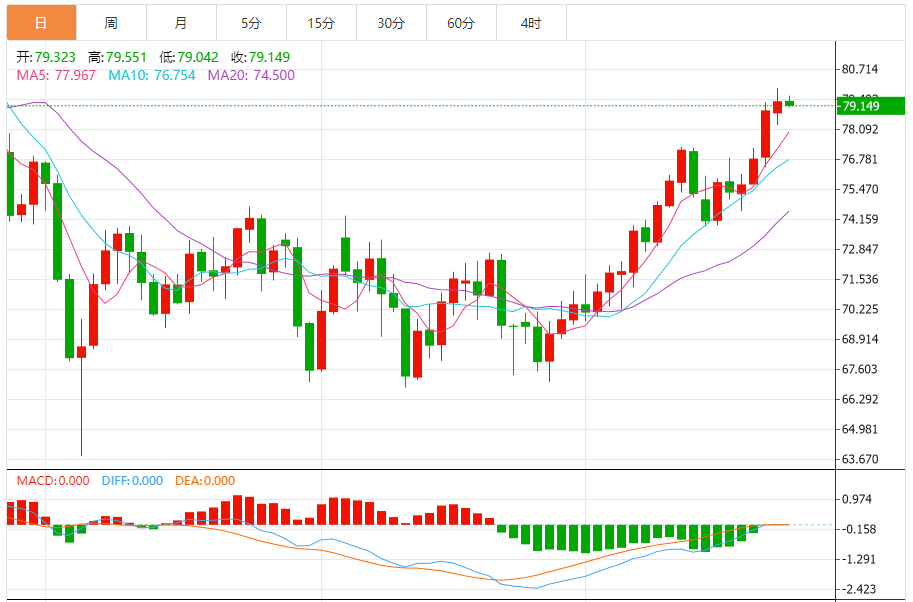Click the 80.714 price axis label
The height and width of the screenshot is (602, 913).
860,69
